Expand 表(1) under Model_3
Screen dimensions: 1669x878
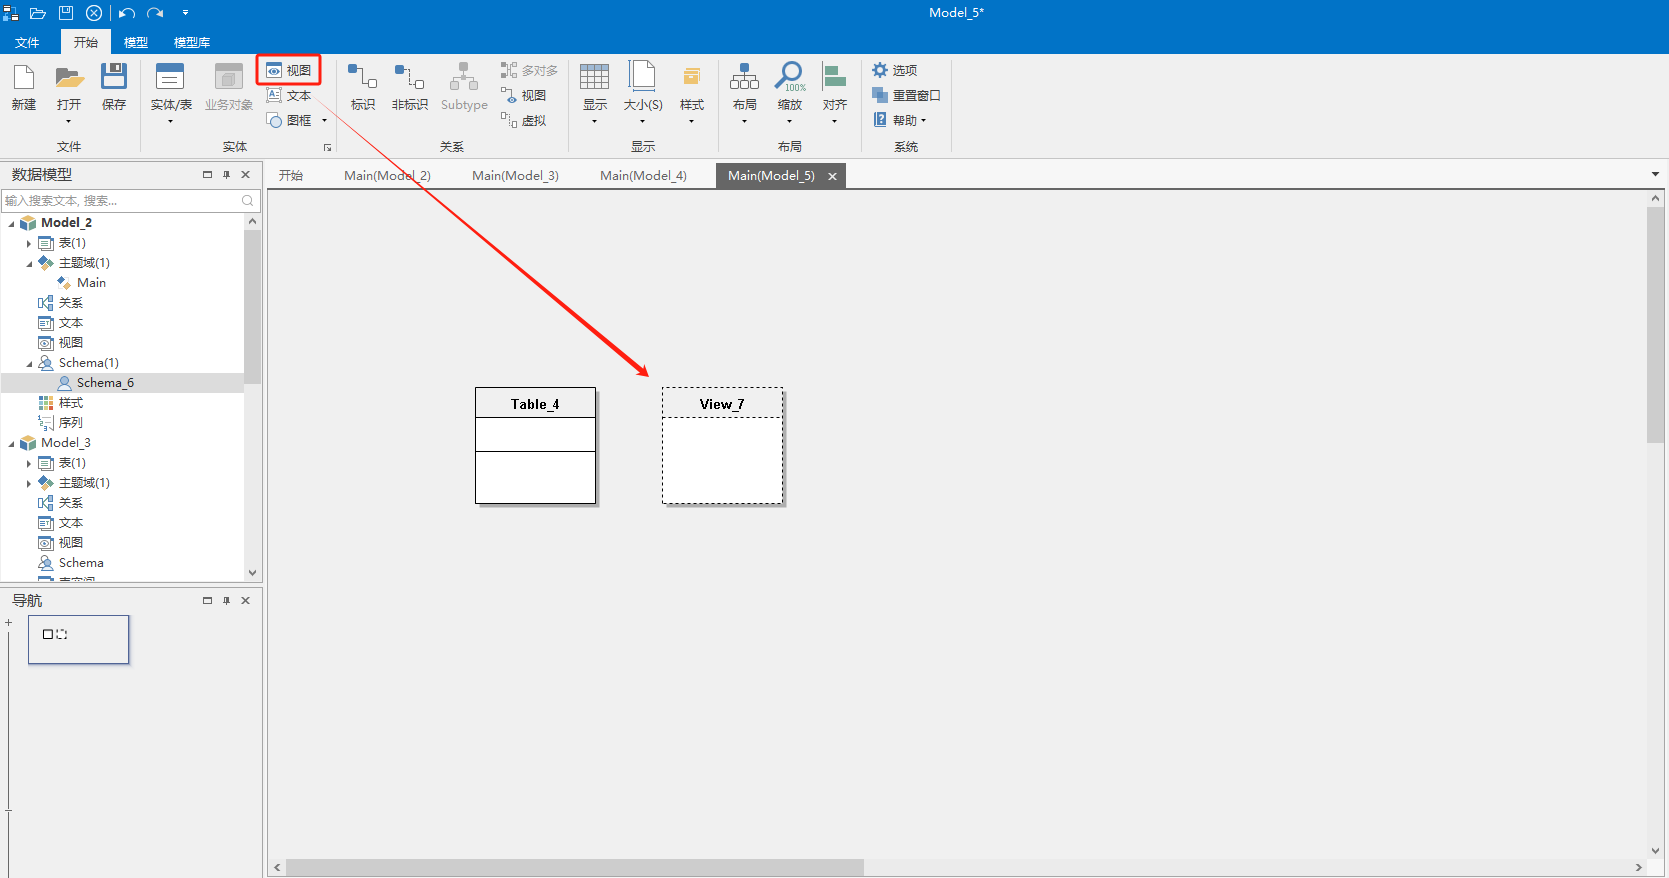[29, 463]
